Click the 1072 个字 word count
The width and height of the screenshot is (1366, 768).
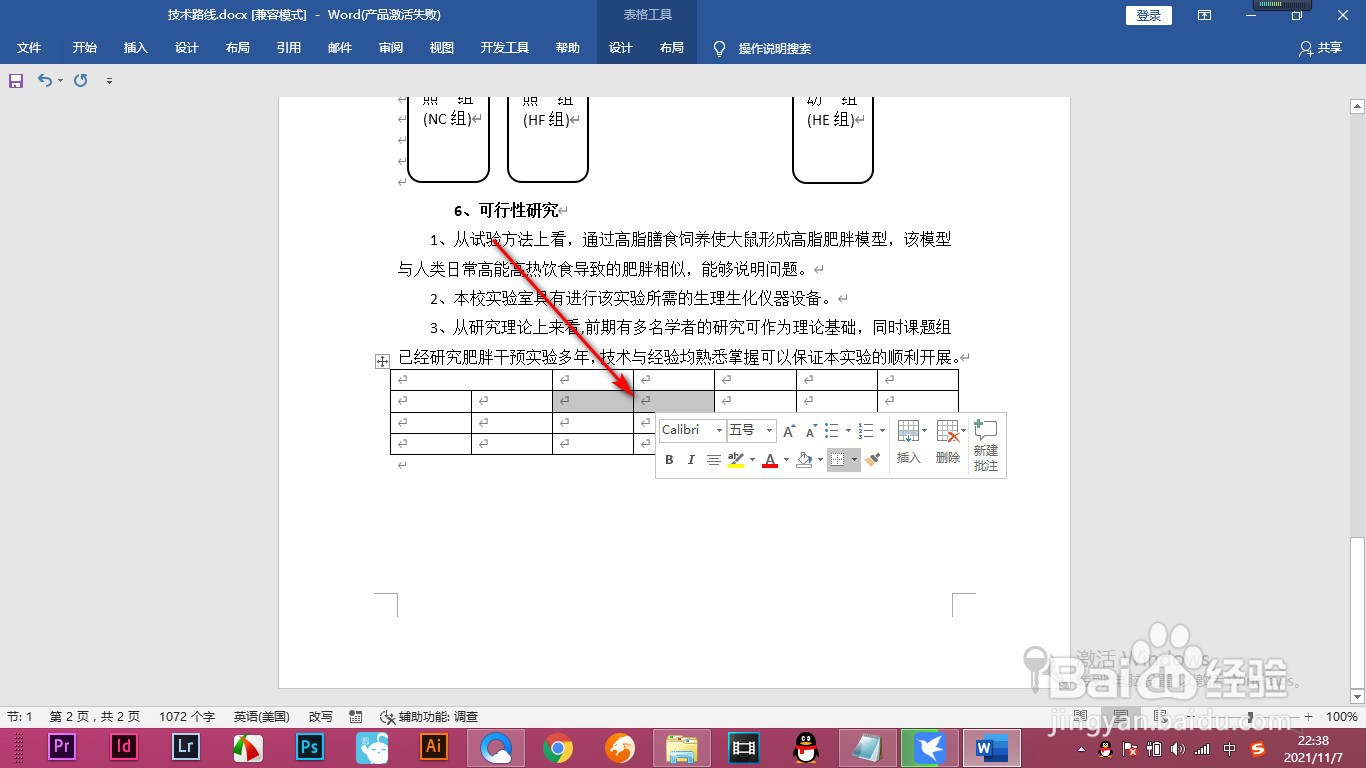pyautogui.click(x=187, y=717)
